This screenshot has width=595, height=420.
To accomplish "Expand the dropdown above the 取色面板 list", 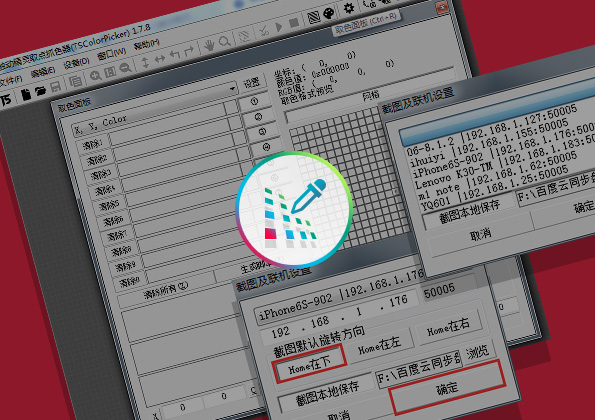I will point(232,88).
